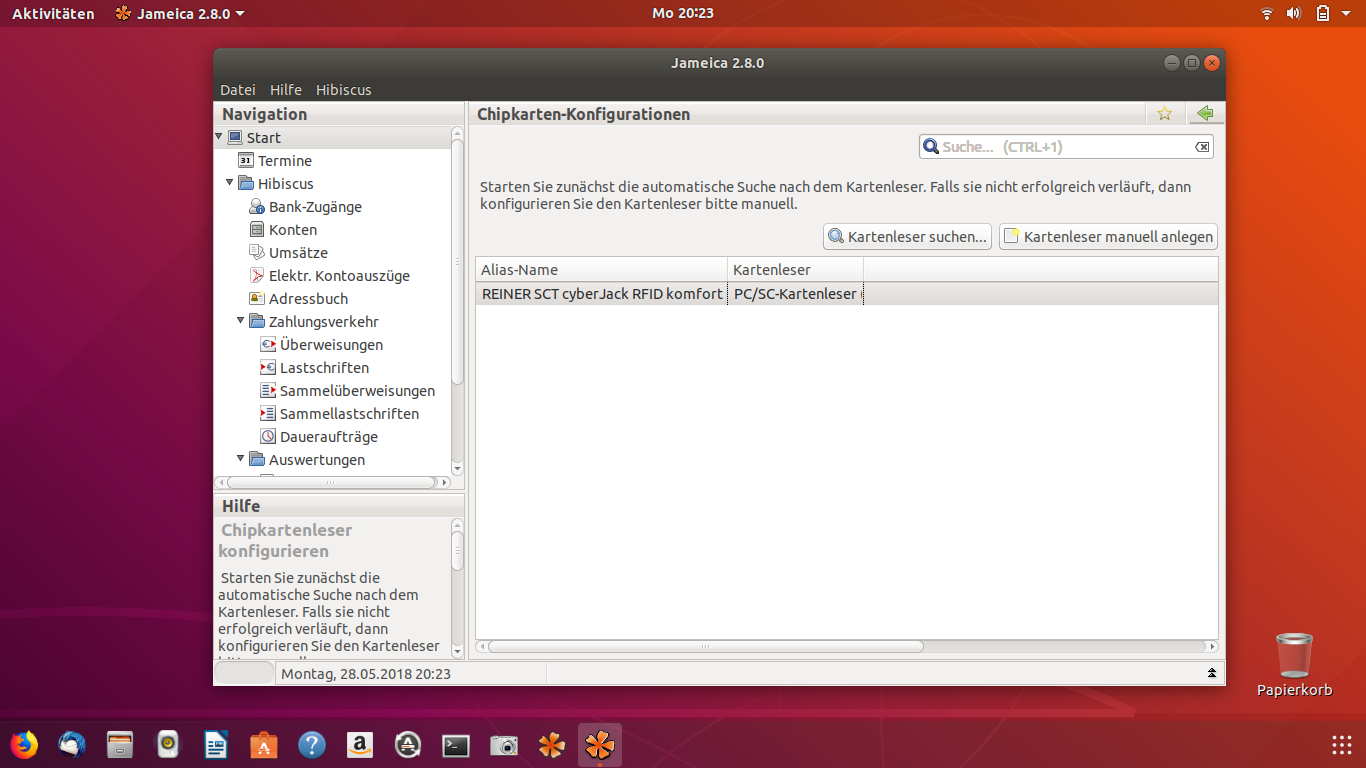Click the Termine calendar icon
This screenshot has height=768, width=1366.
[246, 160]
